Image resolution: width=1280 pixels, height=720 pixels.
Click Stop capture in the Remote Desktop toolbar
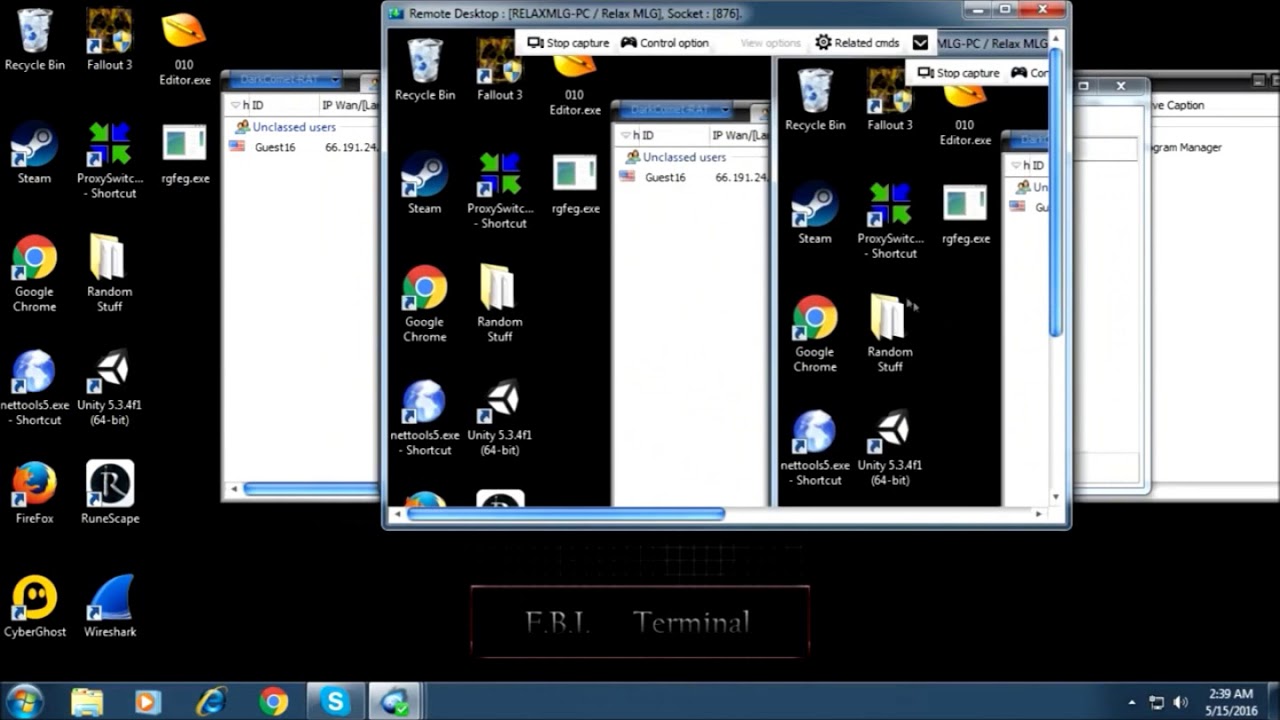(x=568, y=43)
